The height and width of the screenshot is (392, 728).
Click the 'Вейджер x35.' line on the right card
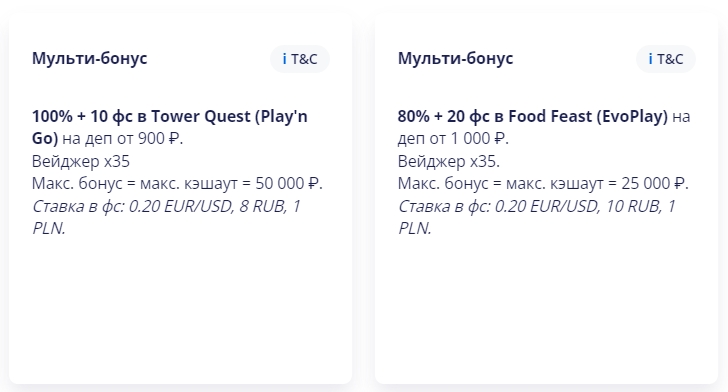(x=448, y=161)
